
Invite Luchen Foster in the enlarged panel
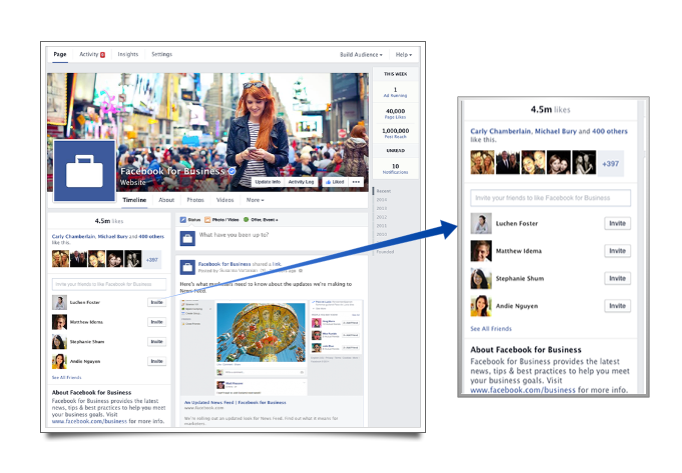[617, 223]
